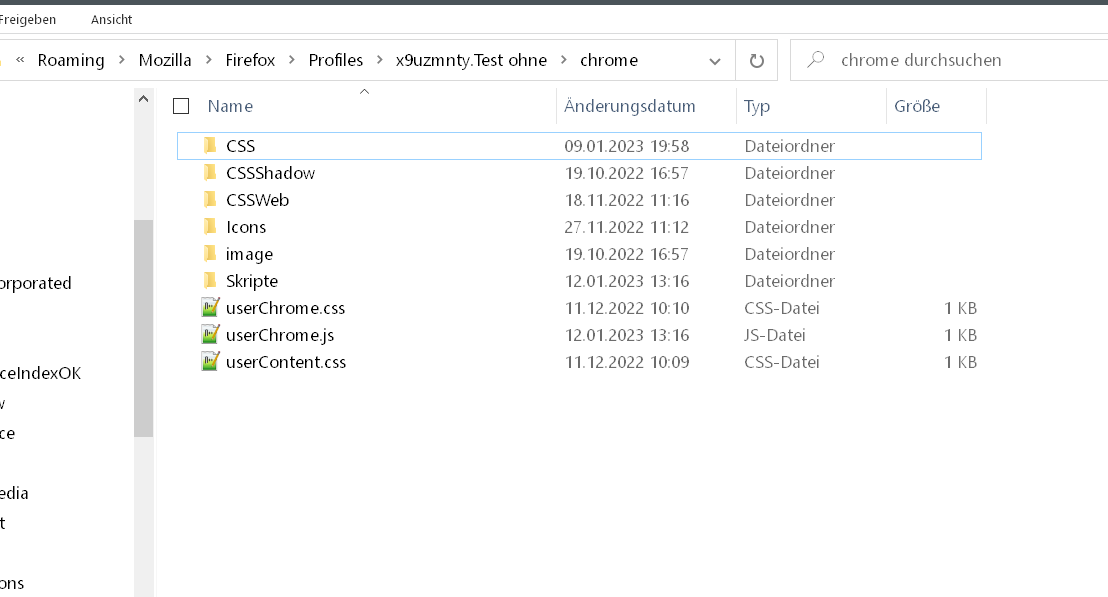The width and height of the screenshot is (1108, 597).
Task: Click the navigation pane scrollbar thumb
Action: click(x=144, y=328)
